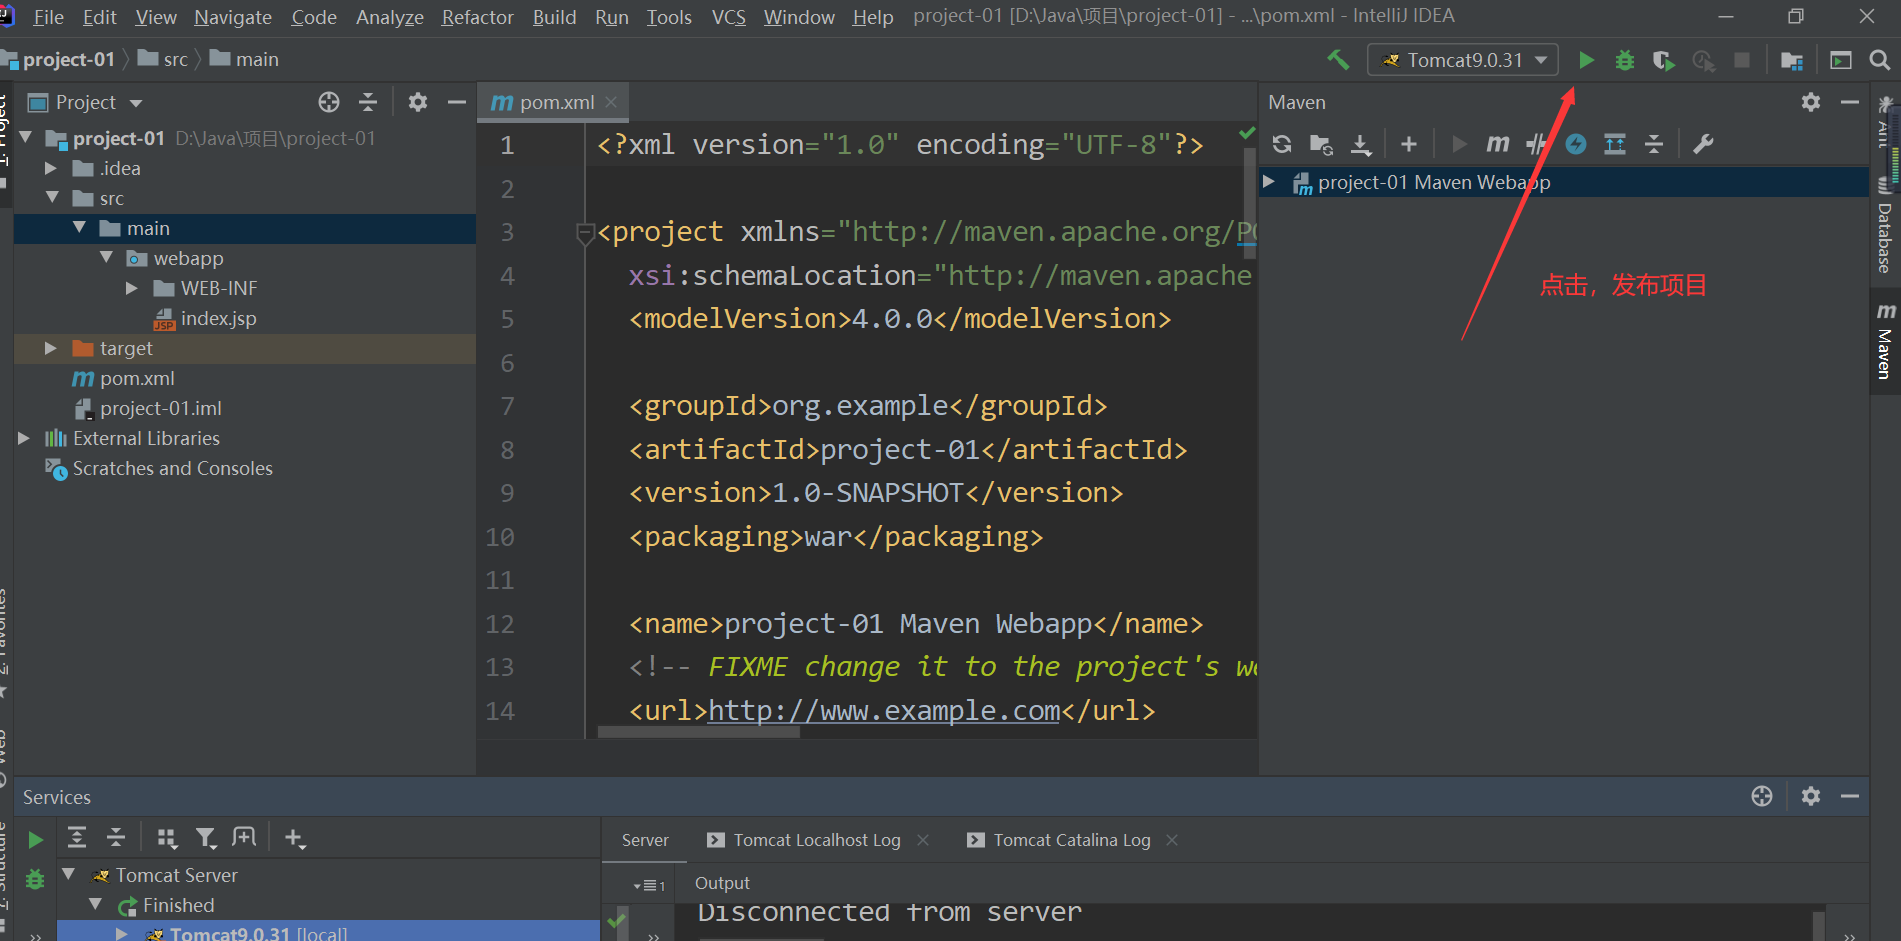
Task: Click the src breadcrumb in navigation bar
Action: [176, 59]
